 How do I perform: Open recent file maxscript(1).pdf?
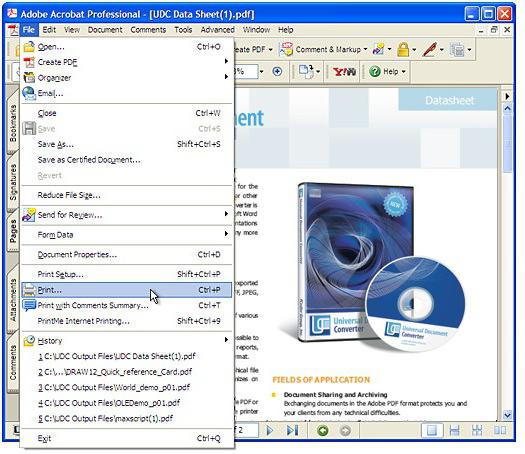click(127, 419)
